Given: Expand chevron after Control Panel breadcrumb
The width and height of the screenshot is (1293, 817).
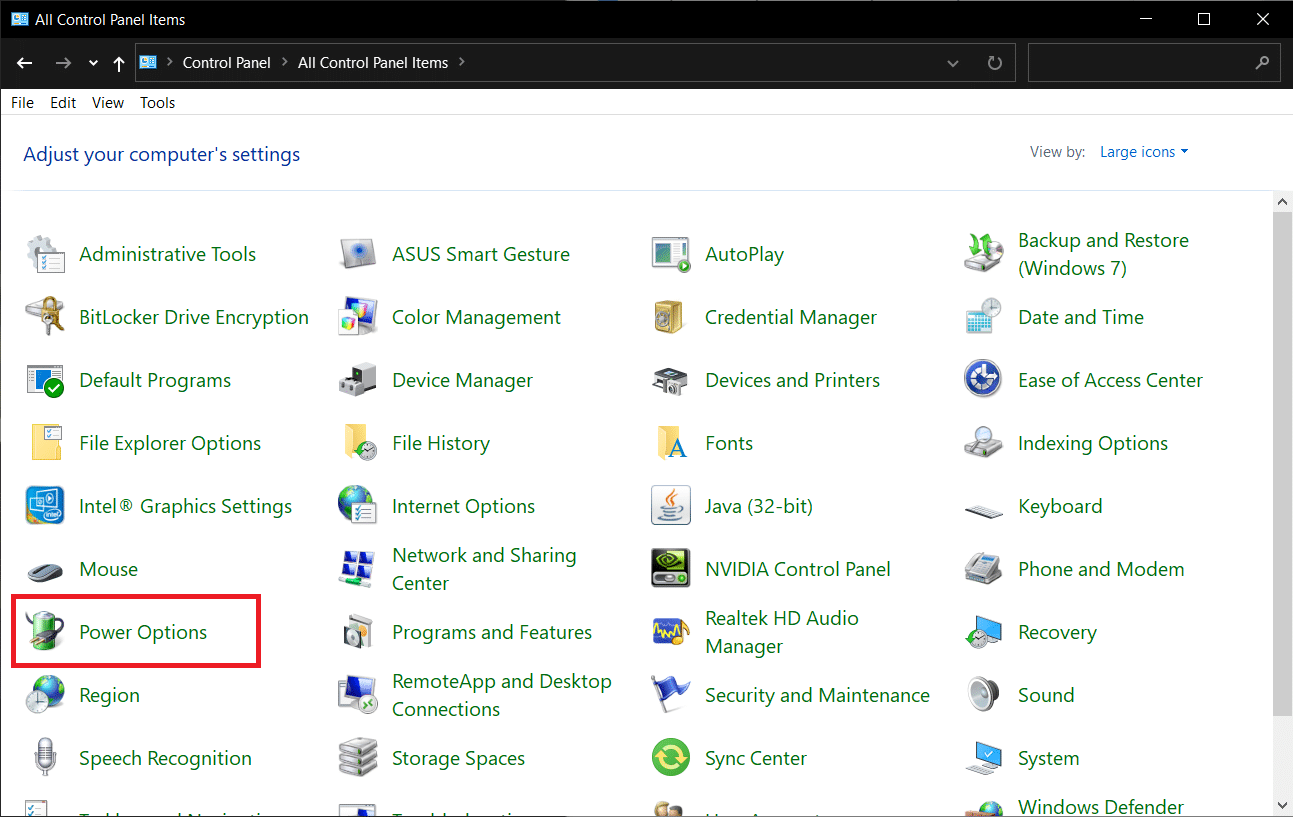Looking at the screenshot, I should (285, 63).
